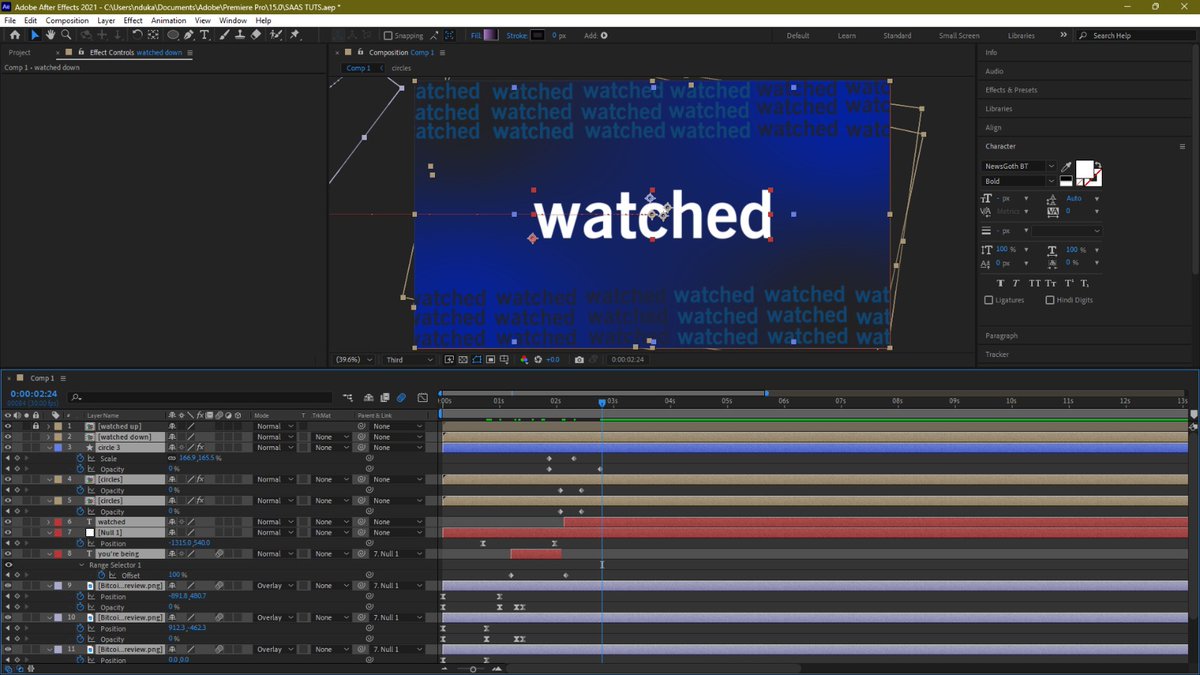1200x675 pixels.
Task: Switch to the Small Screen workspace
Action: [959, 35]
